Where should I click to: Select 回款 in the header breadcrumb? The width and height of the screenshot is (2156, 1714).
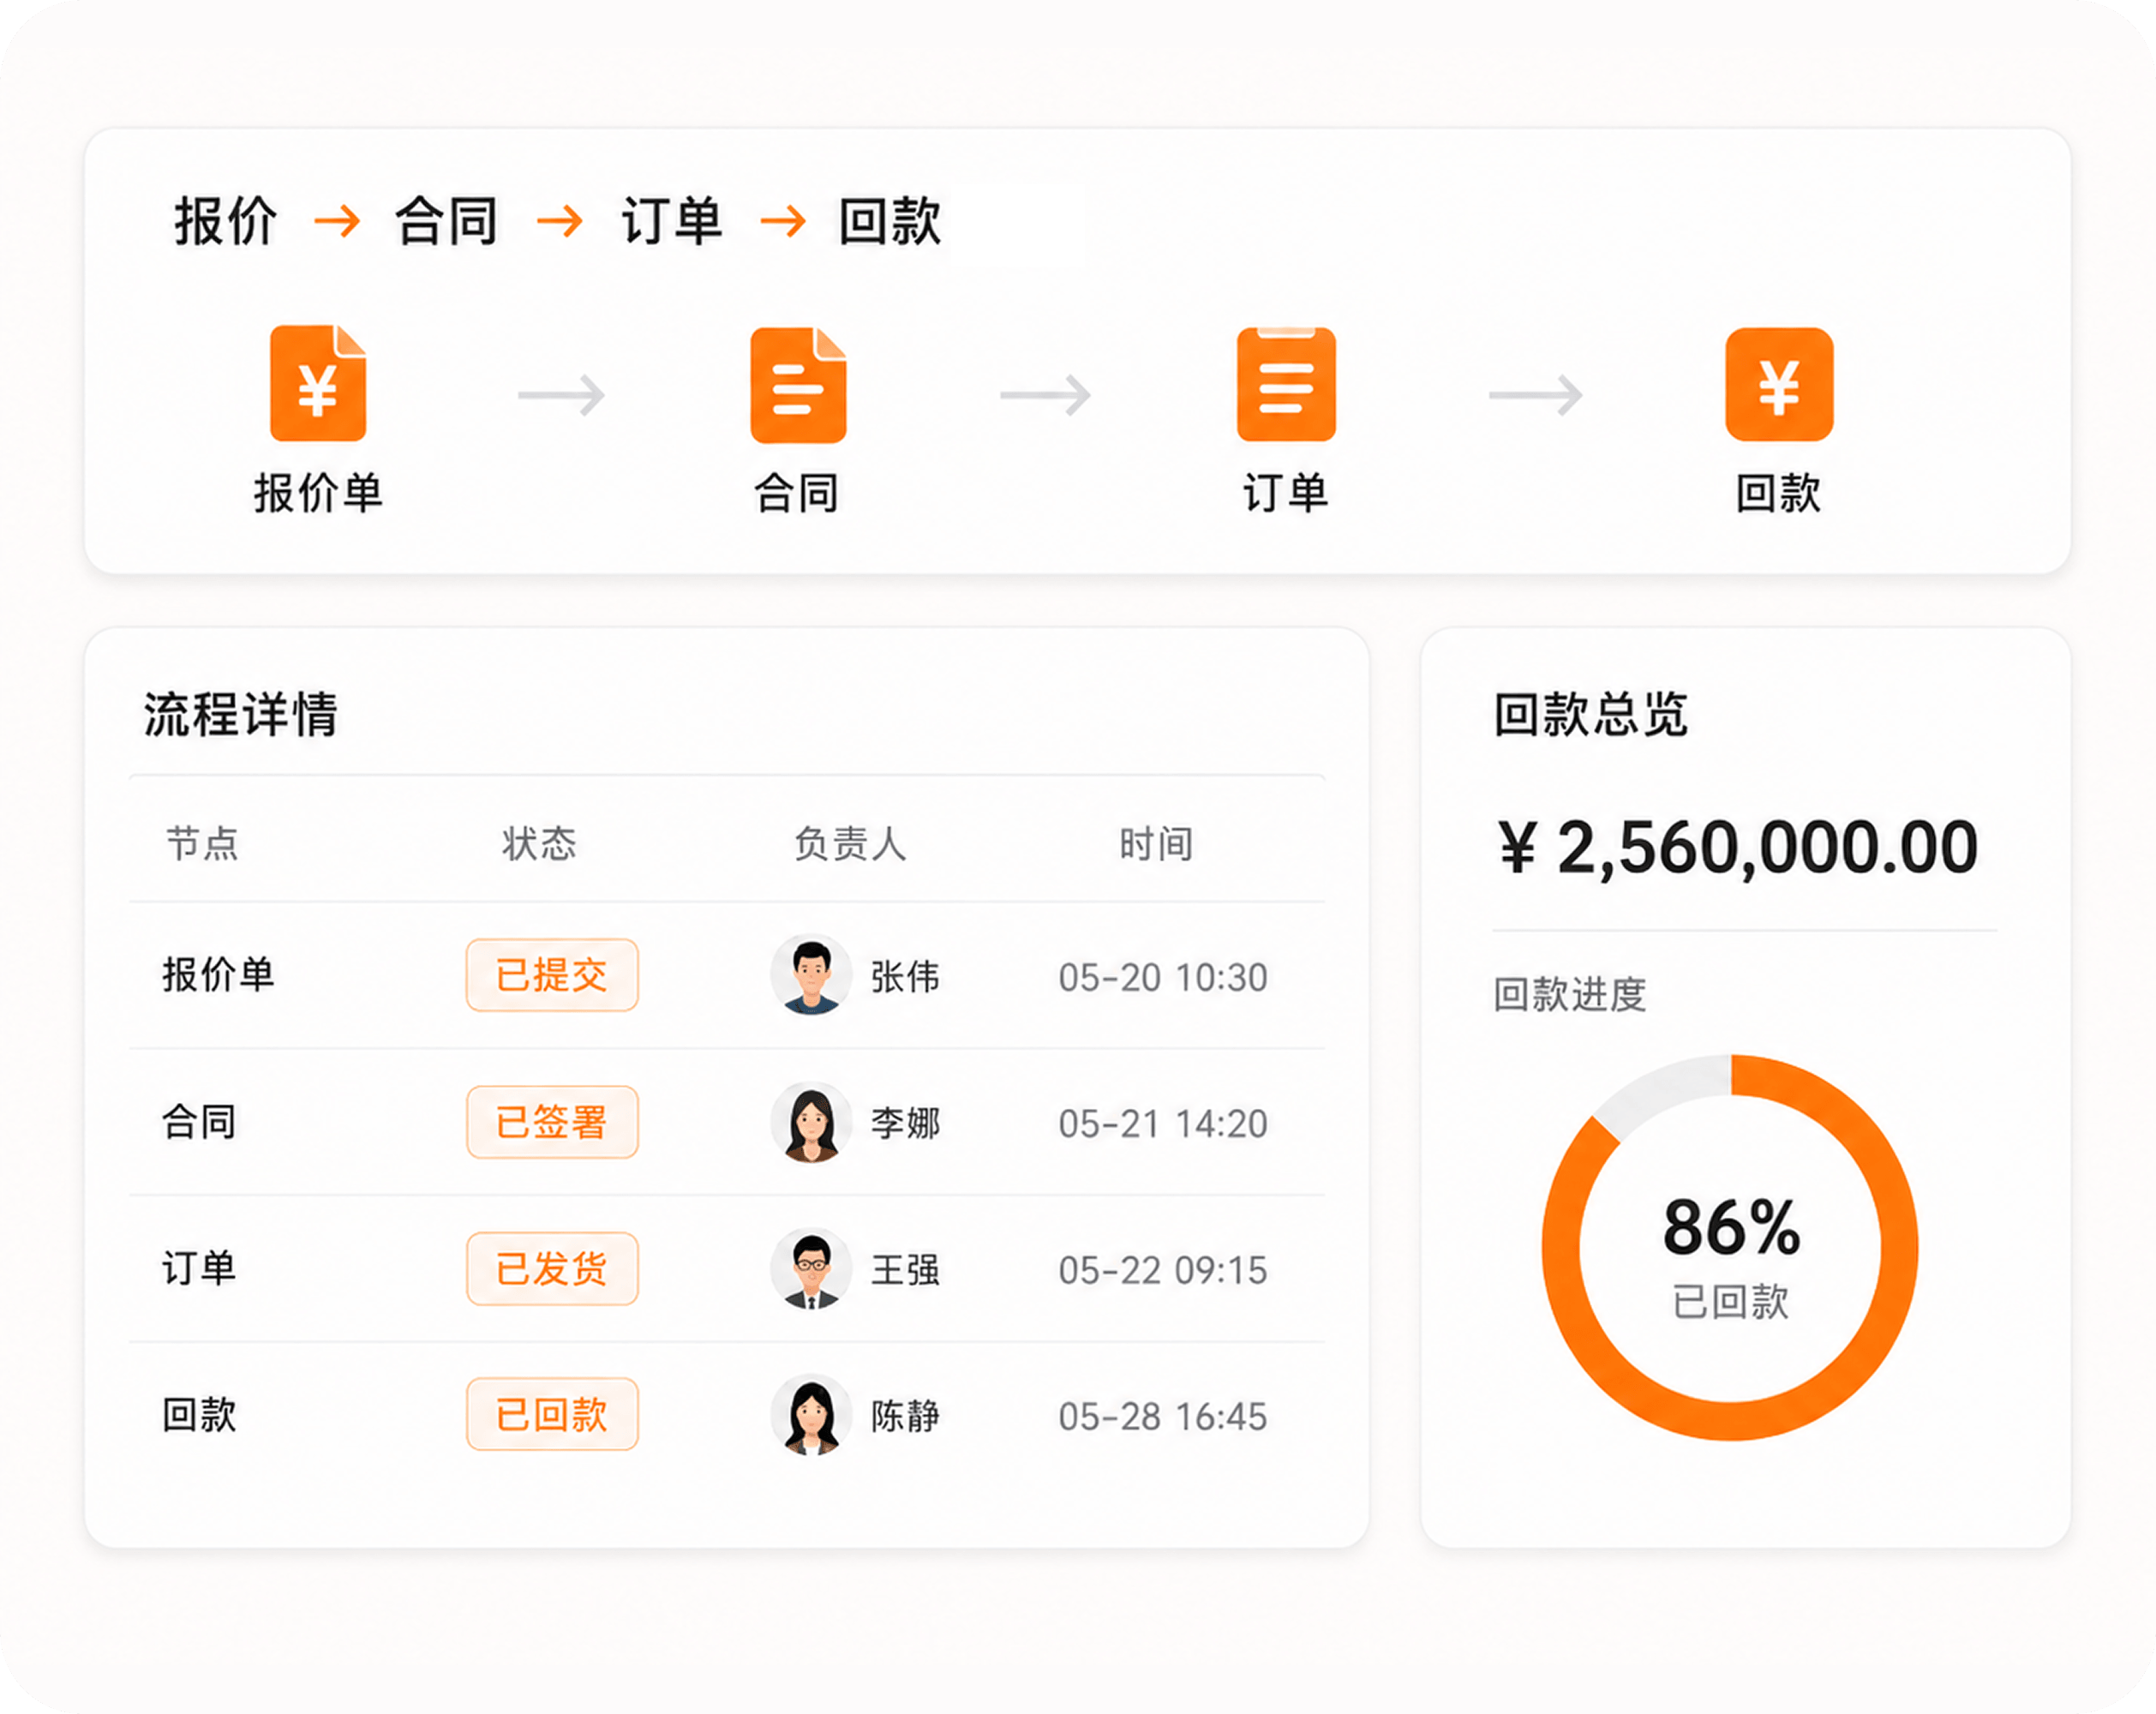point(890,221)
